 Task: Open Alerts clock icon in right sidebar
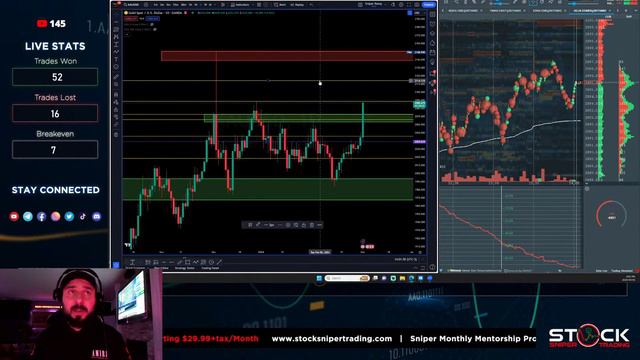(432, 24)
